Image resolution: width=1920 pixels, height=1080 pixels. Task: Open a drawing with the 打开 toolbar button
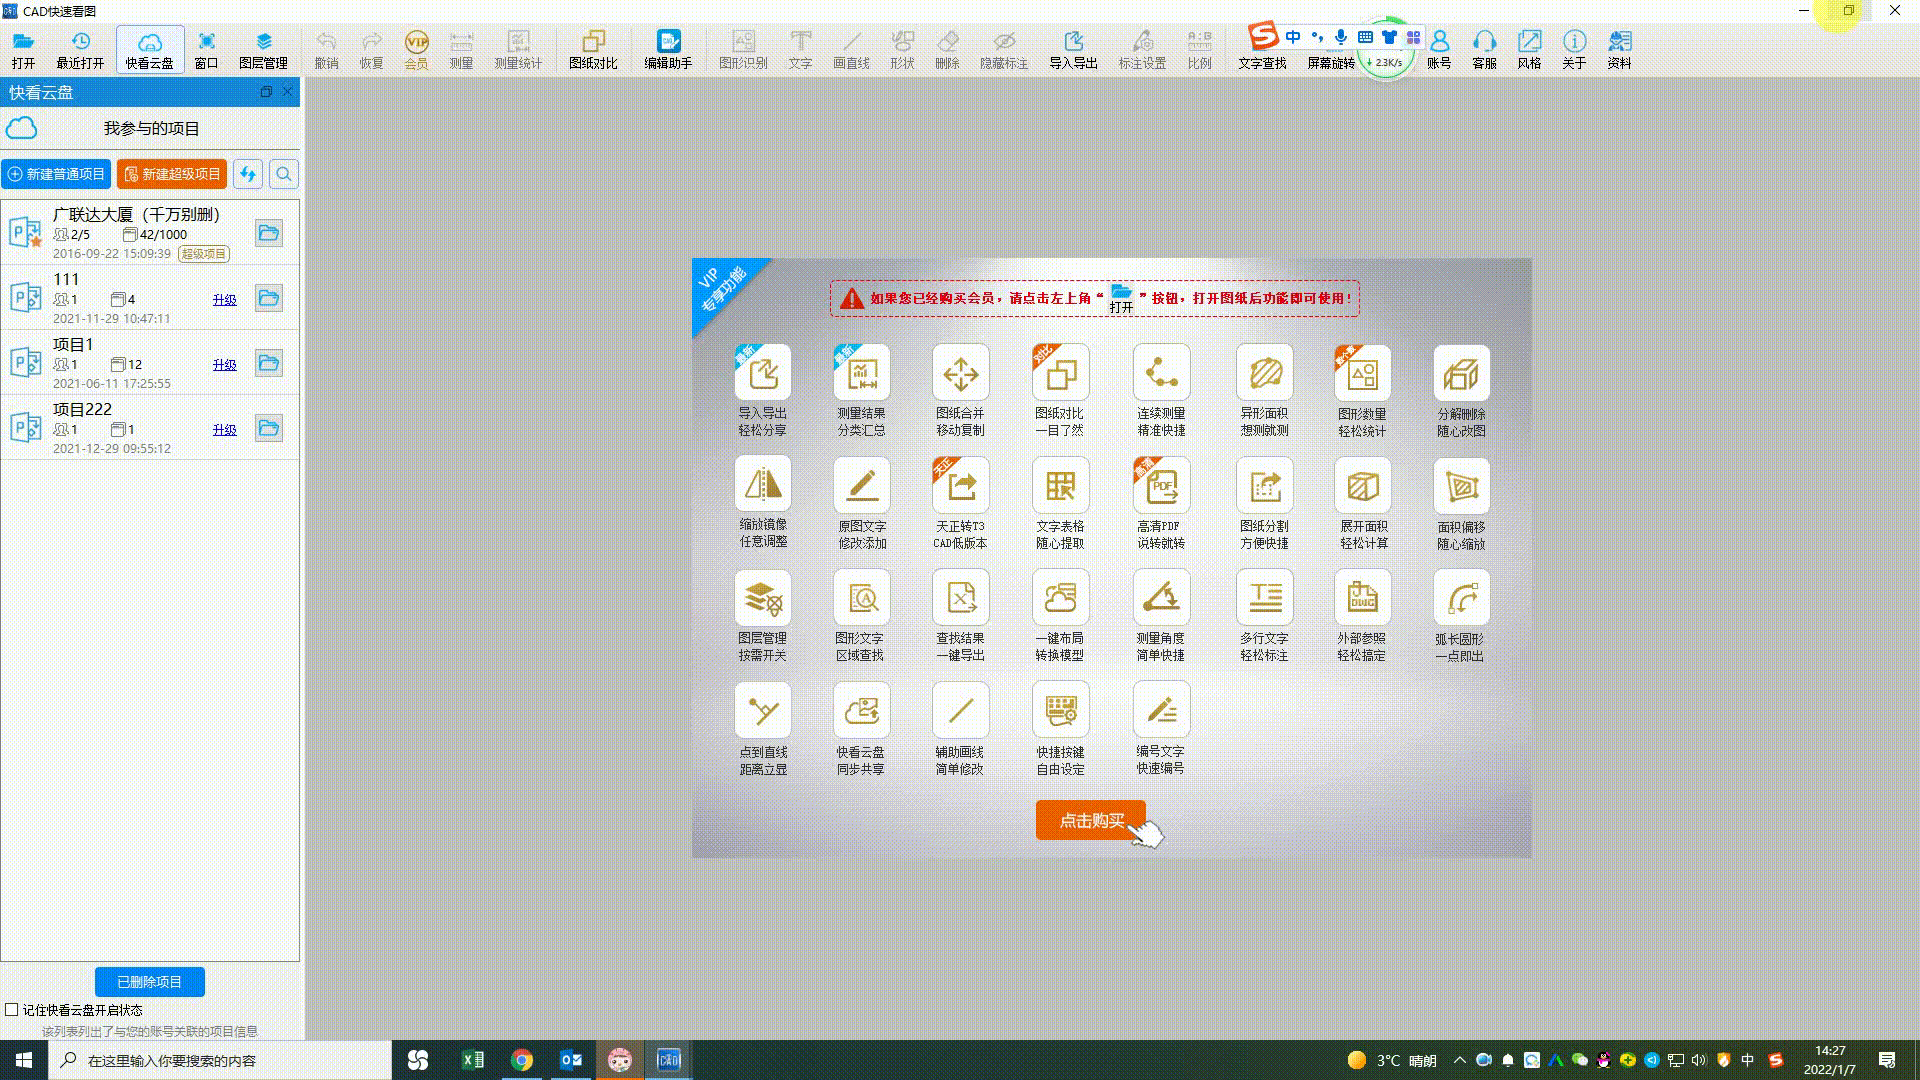23,49
